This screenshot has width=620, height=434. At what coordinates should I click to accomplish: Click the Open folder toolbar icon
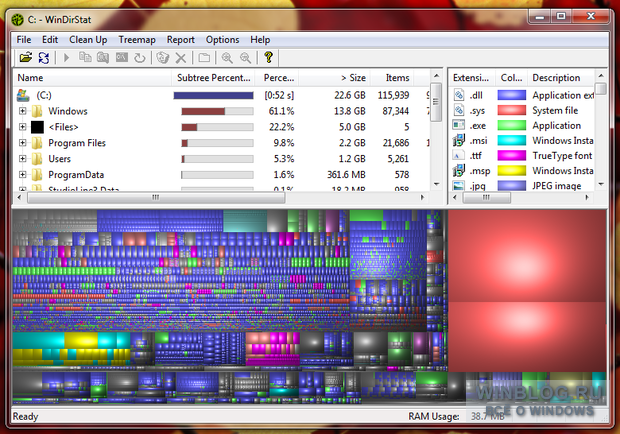click(26, 58)
